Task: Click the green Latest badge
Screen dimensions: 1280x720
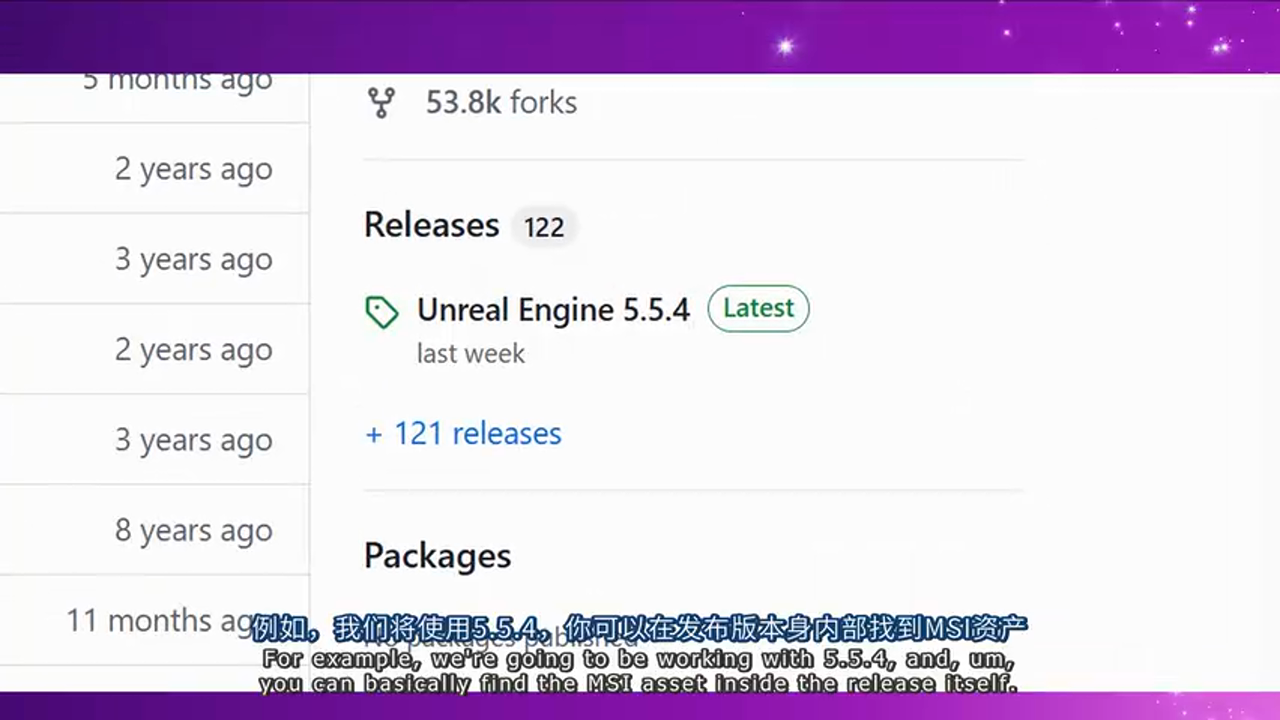Action: [x=758, y=309]
